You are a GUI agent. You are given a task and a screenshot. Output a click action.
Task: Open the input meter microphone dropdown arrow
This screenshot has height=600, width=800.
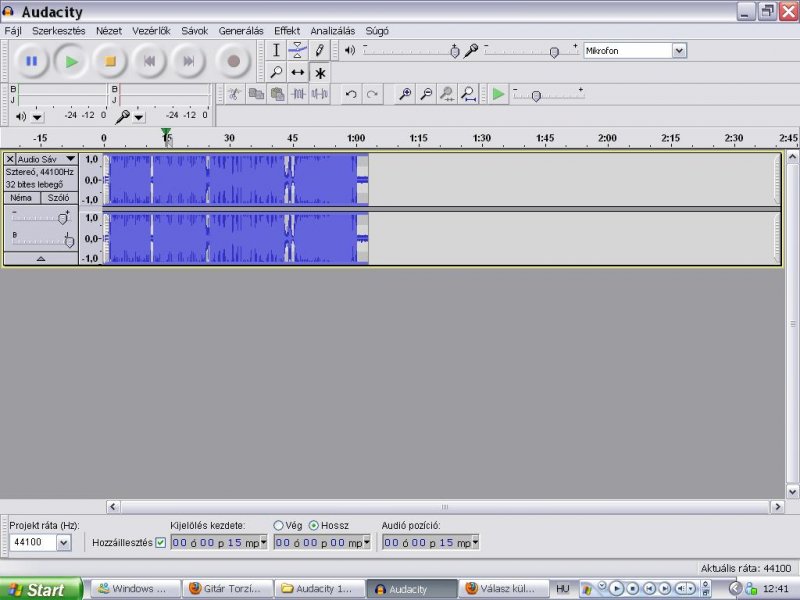point(139,117)
